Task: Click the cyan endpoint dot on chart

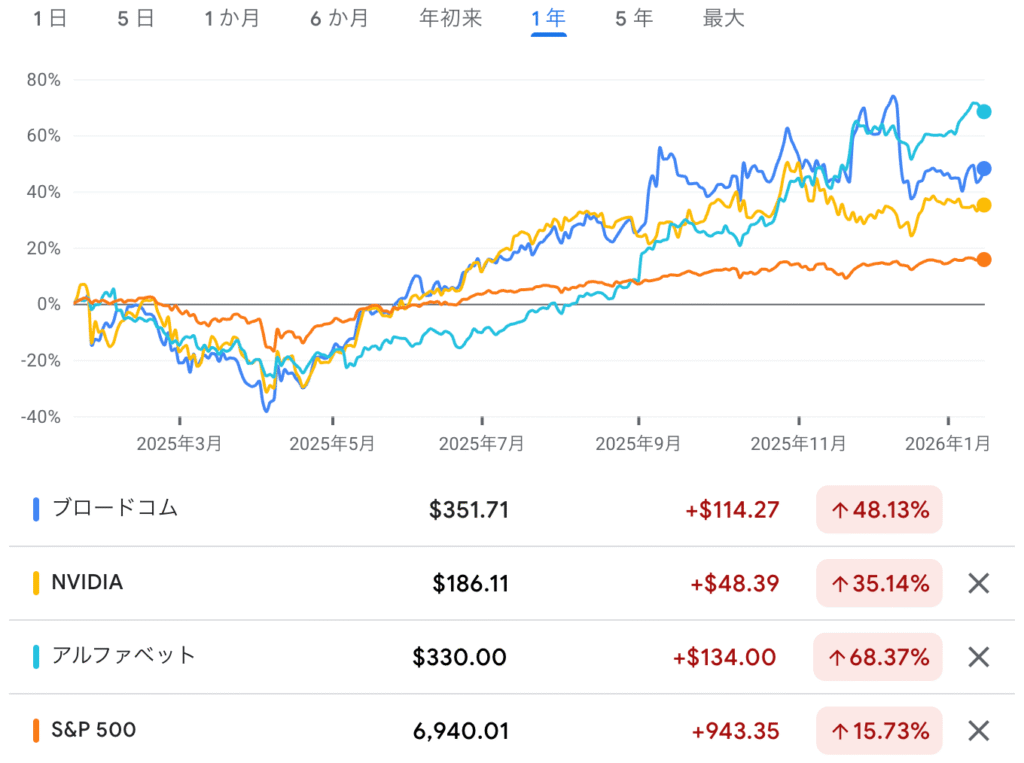Action: (x=984, y=111)
